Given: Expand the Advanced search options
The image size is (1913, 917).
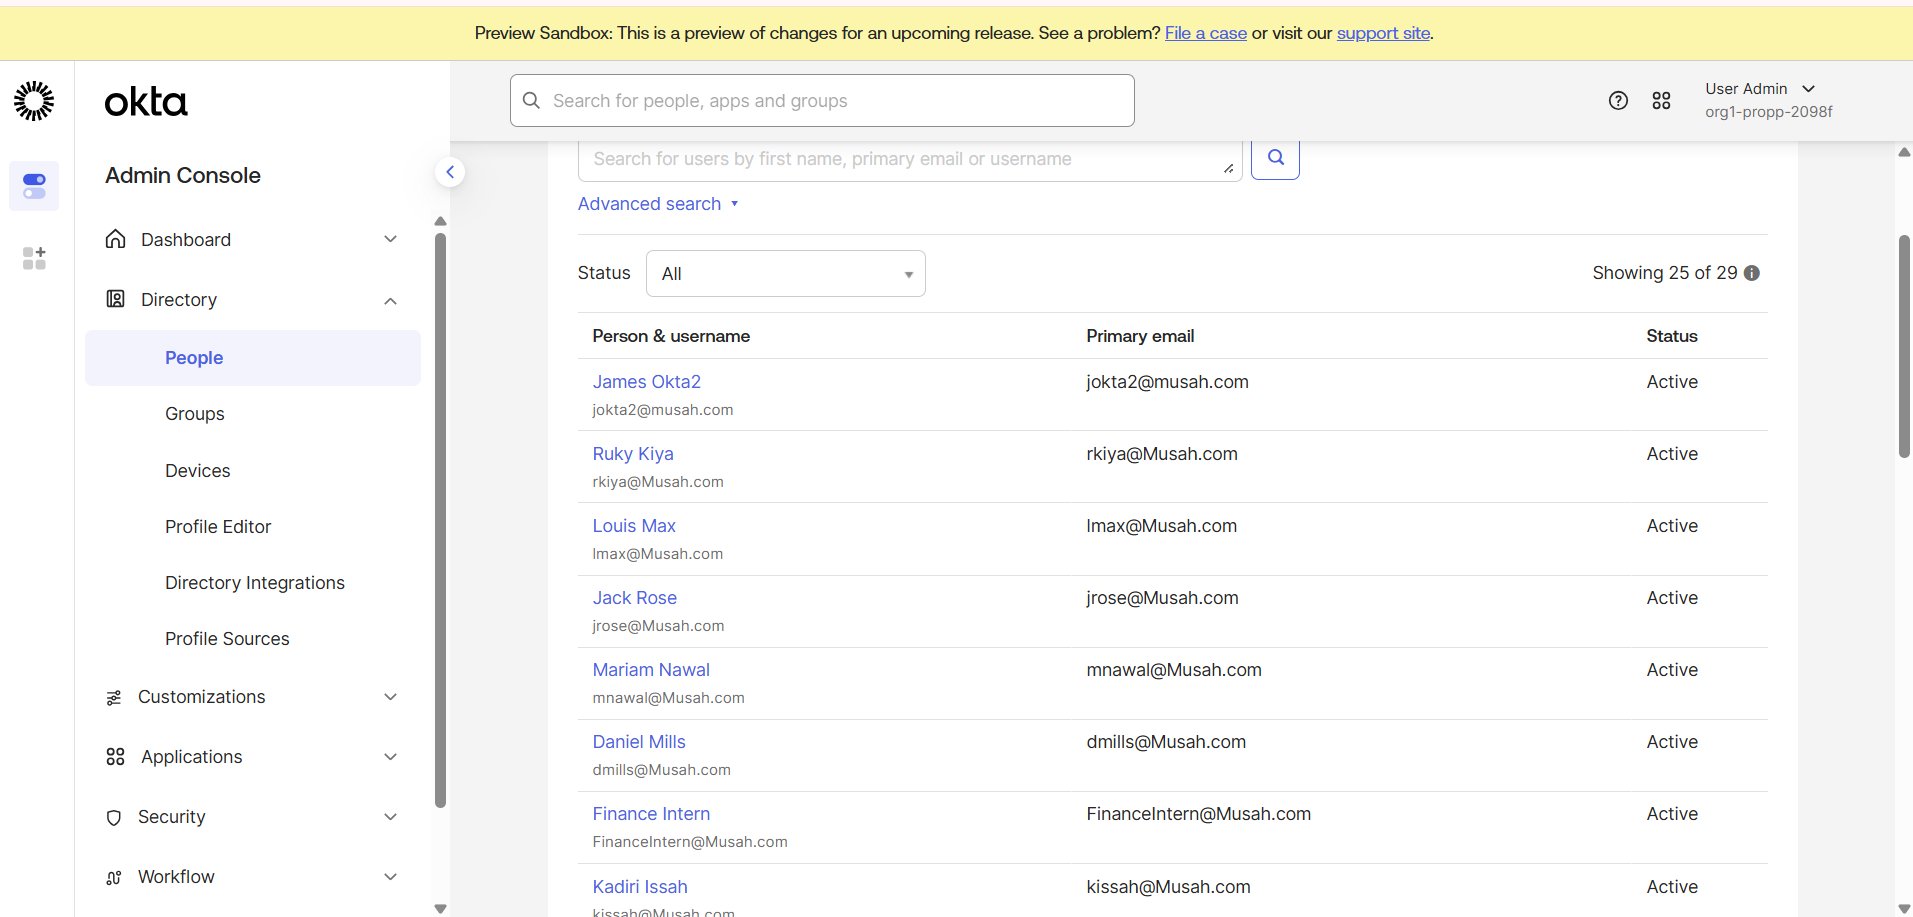Looking at the screenshot, I should 658,204.
